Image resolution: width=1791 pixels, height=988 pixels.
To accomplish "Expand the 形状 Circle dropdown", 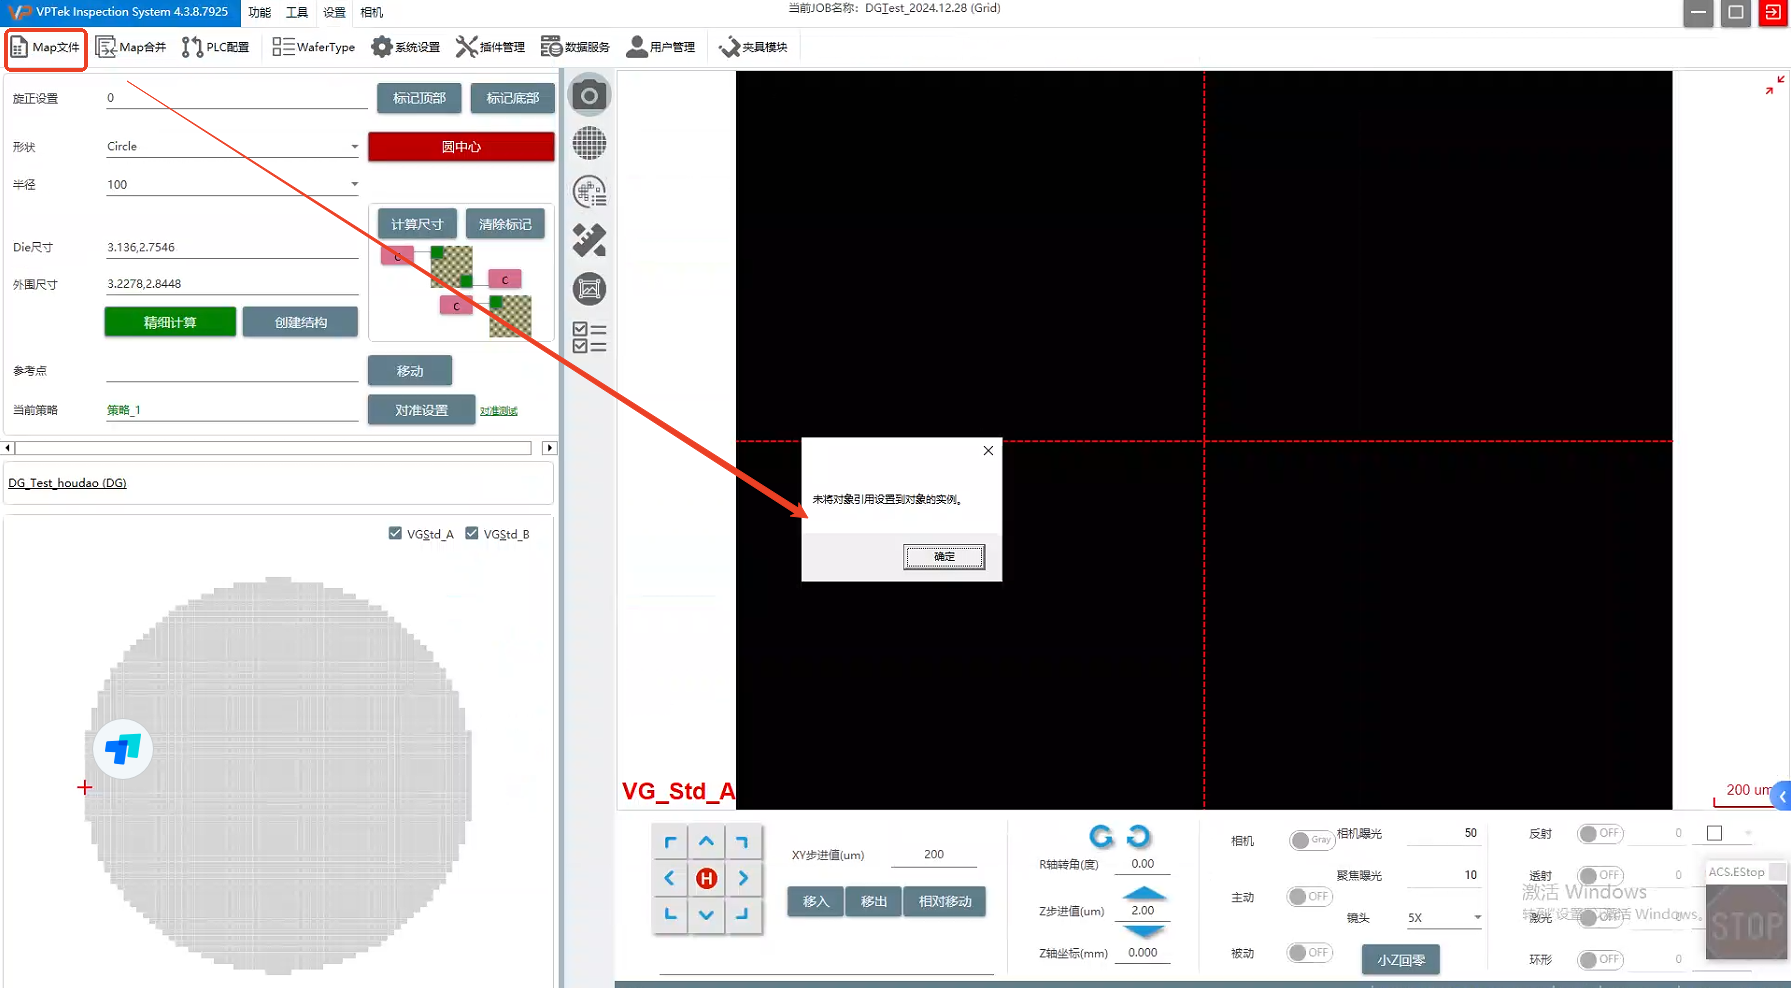I will pyautogui.click(x=354, y=147).
